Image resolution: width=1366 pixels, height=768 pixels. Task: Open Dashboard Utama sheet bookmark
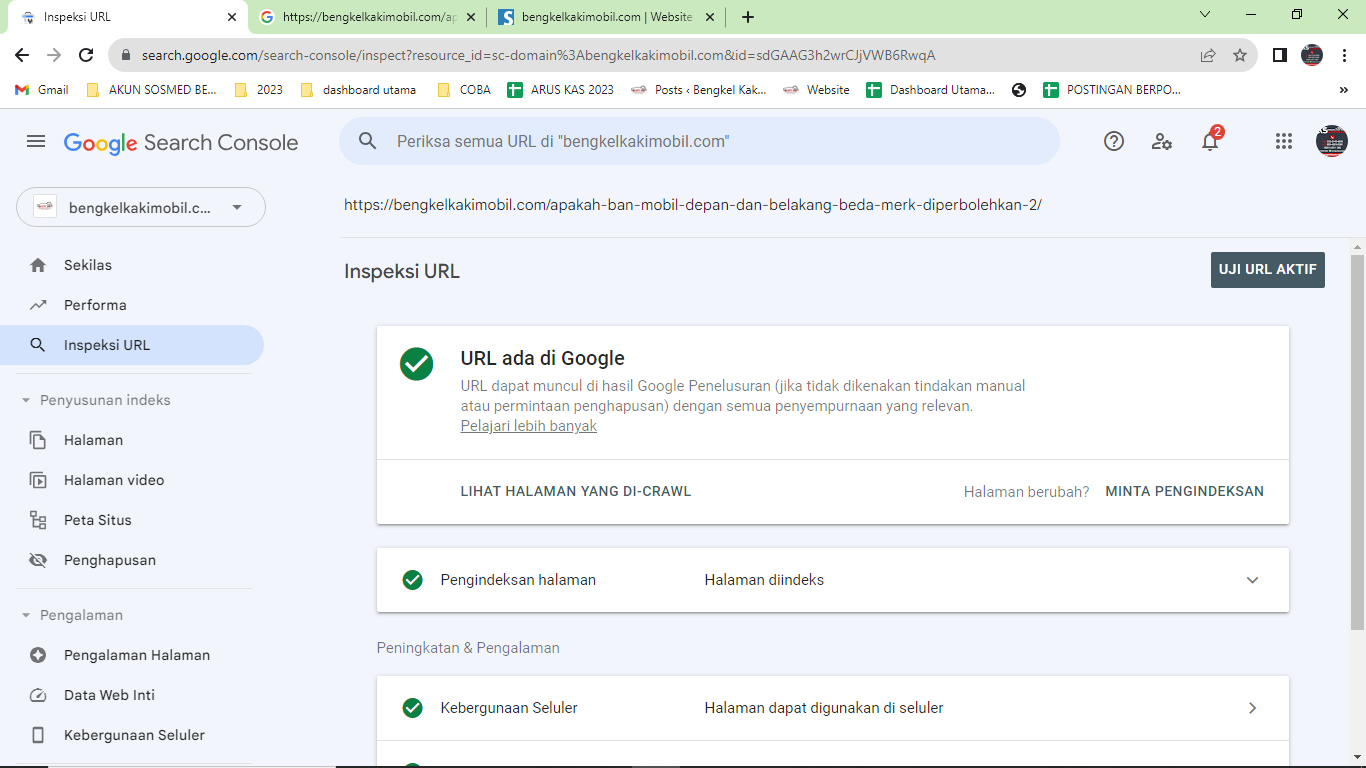click(930, 90)
